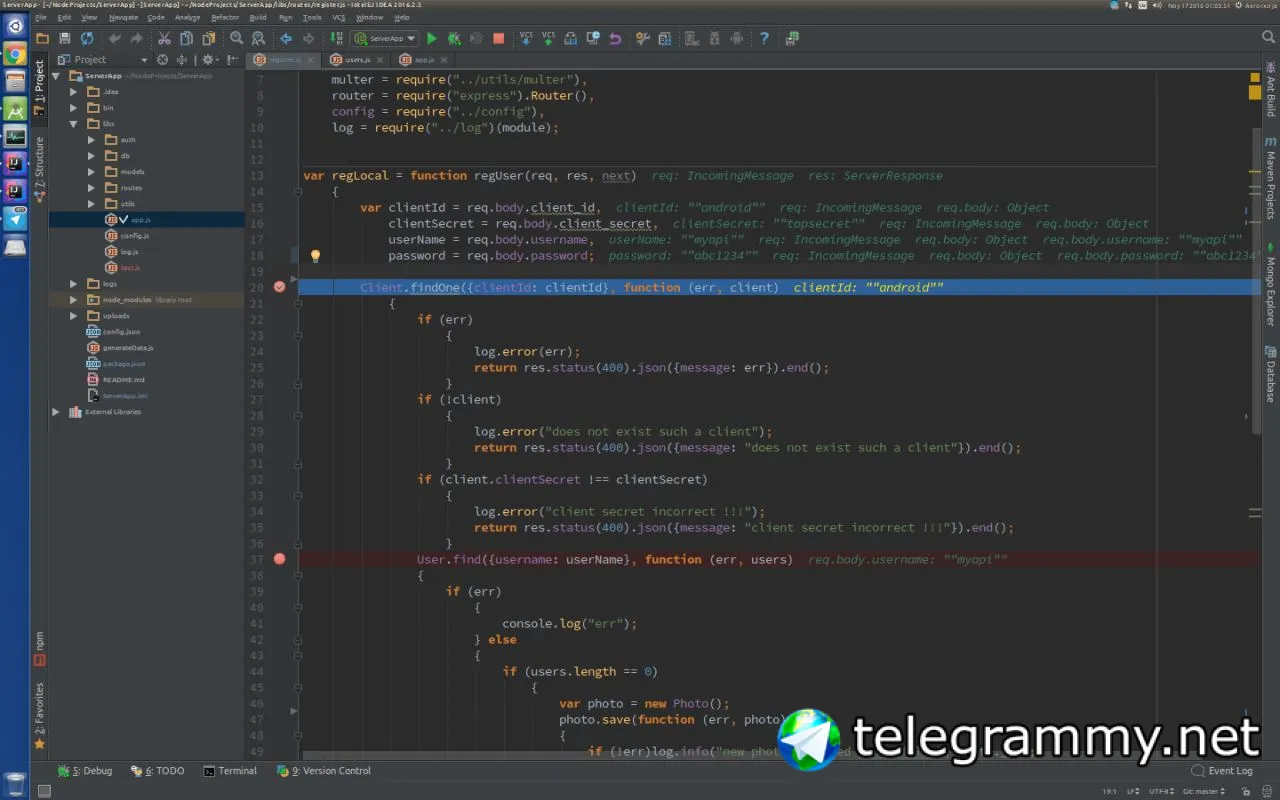
Task: Open the Navigate menu
Action: [x=124, y=17]
